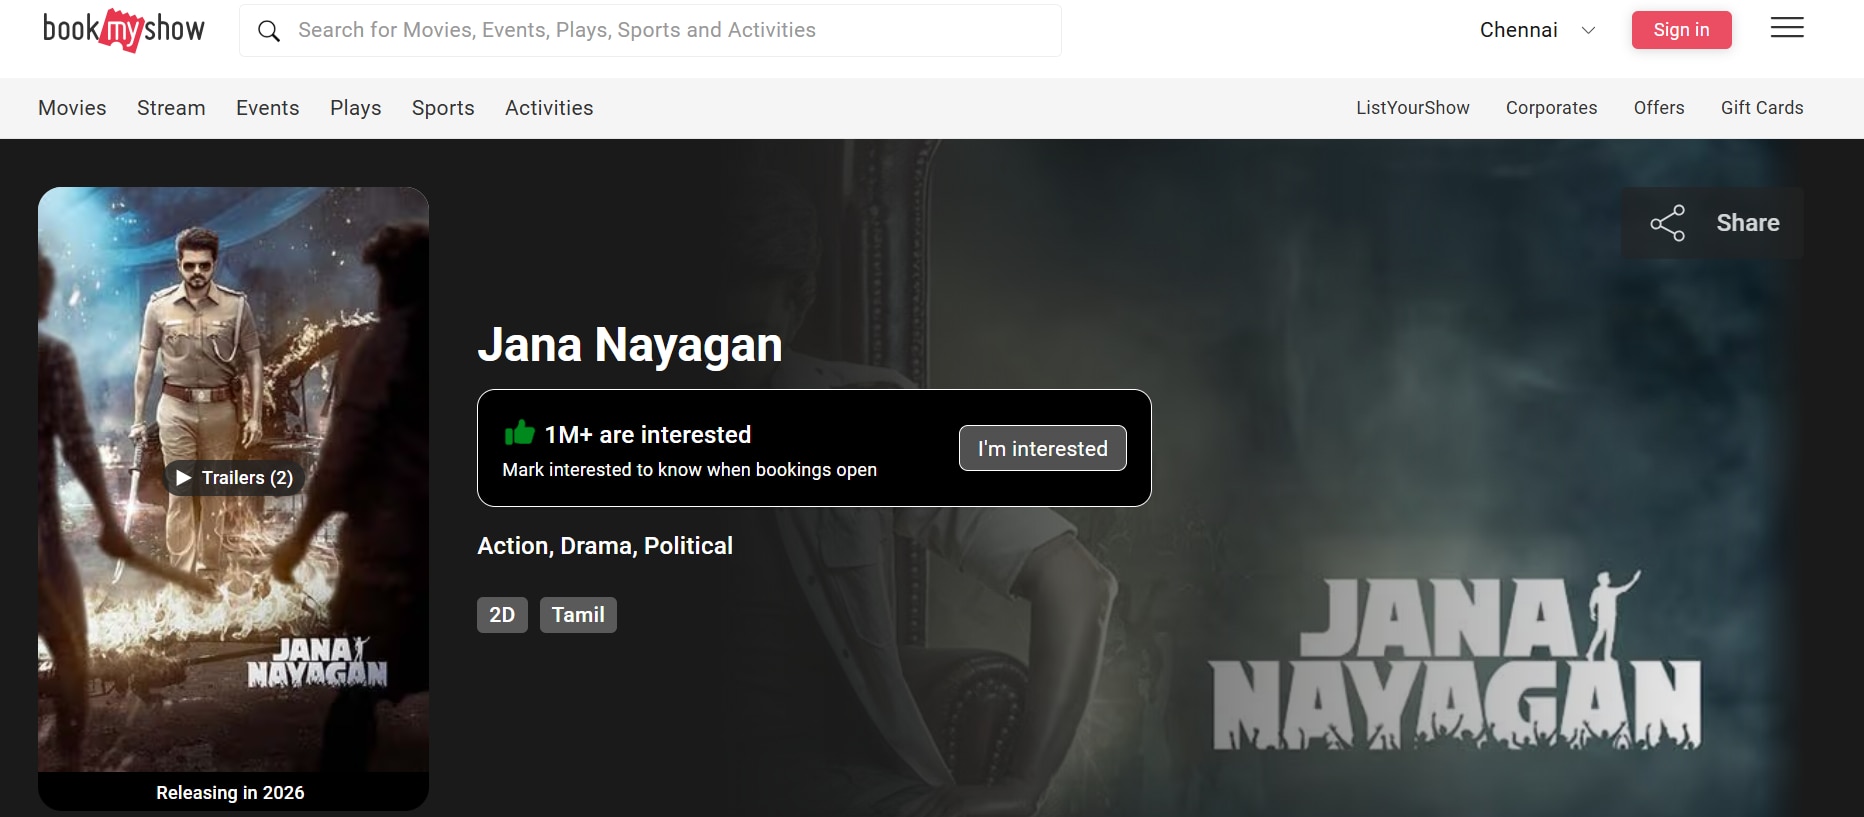This screenshot has height=817, width=1864.
Task: Go to the Stream section
Action: (x=171, y=108)
